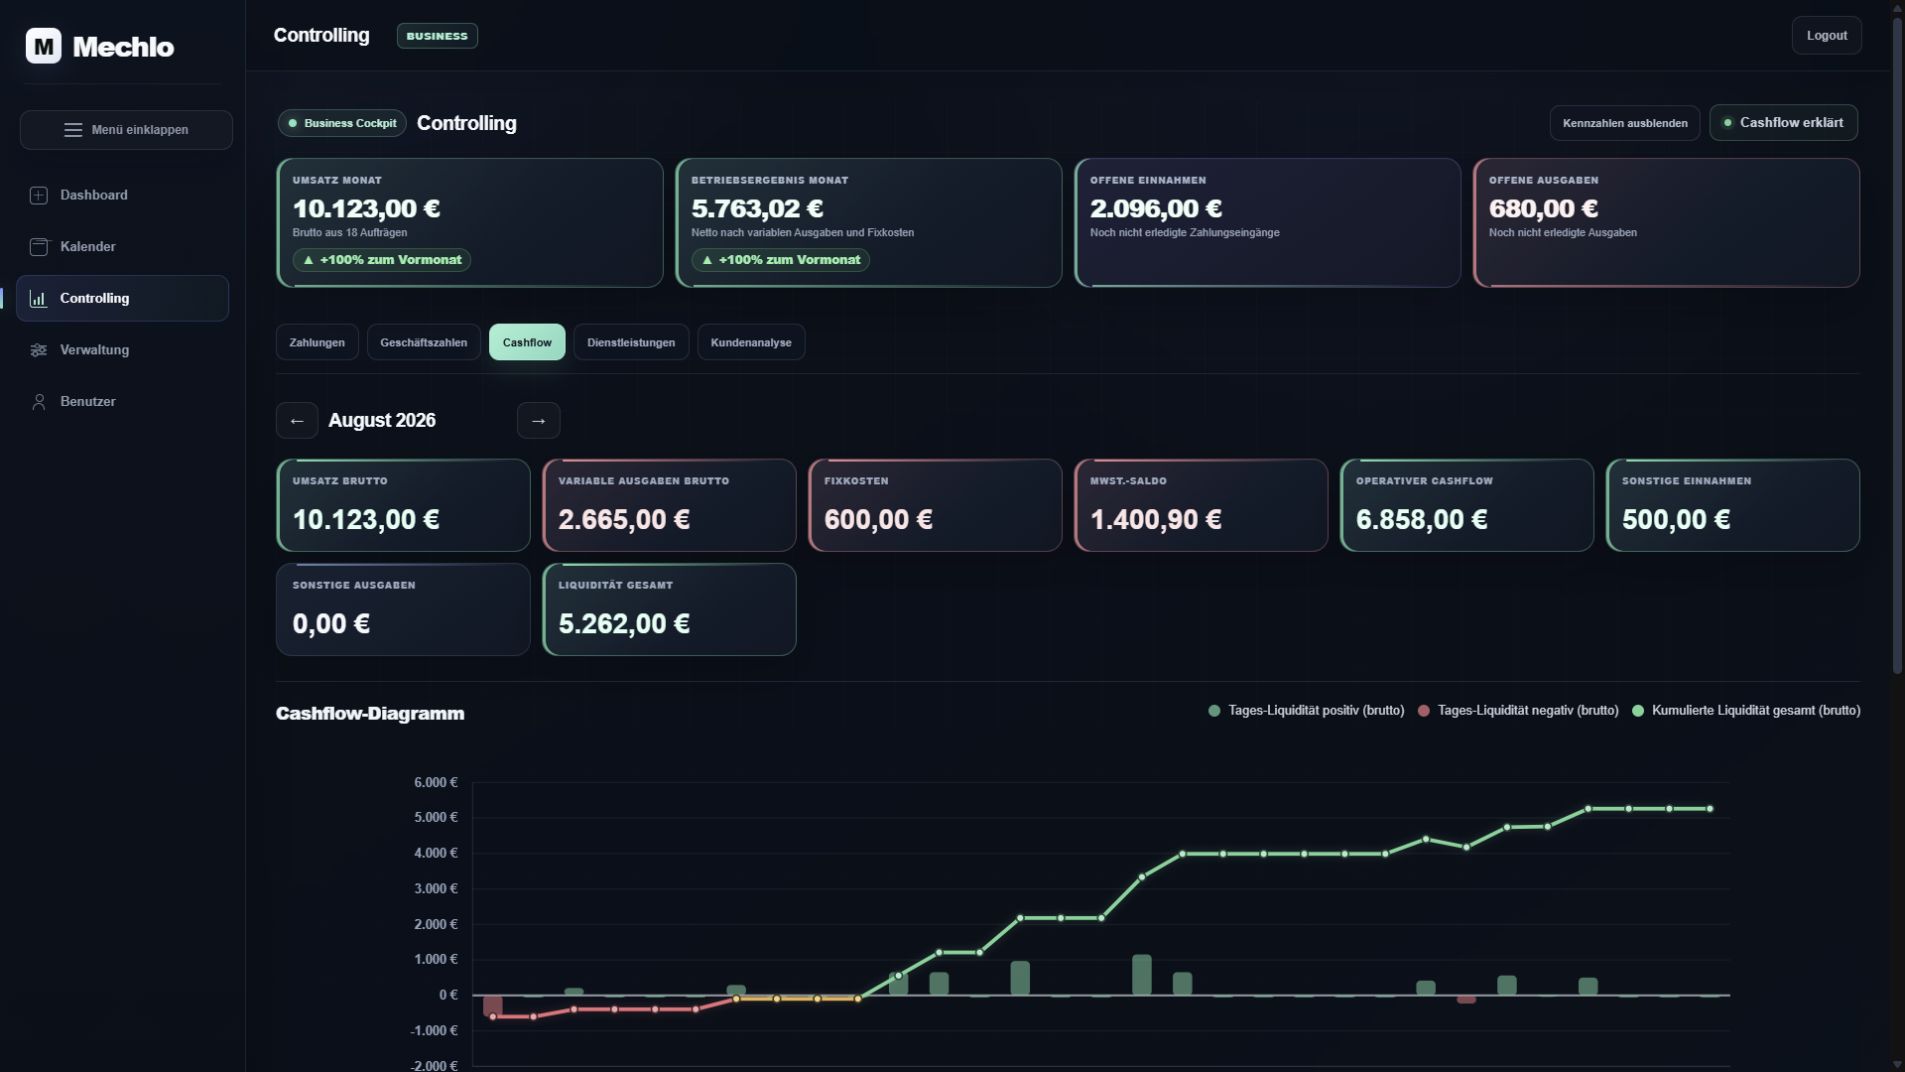Open Verwaltung in the sidebar
Viewport: 1905px width, 1072px height.
pos(122,350)
